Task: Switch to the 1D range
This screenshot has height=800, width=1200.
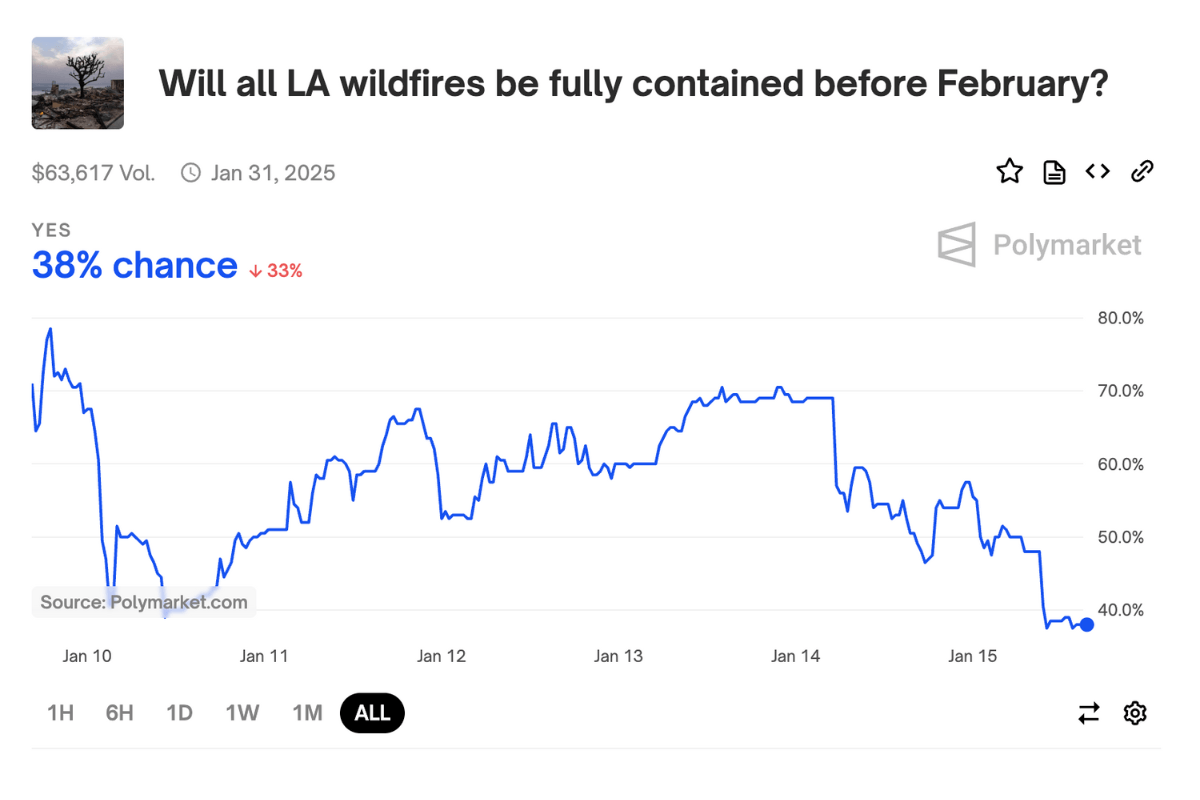Action: (x=179, y=713)
